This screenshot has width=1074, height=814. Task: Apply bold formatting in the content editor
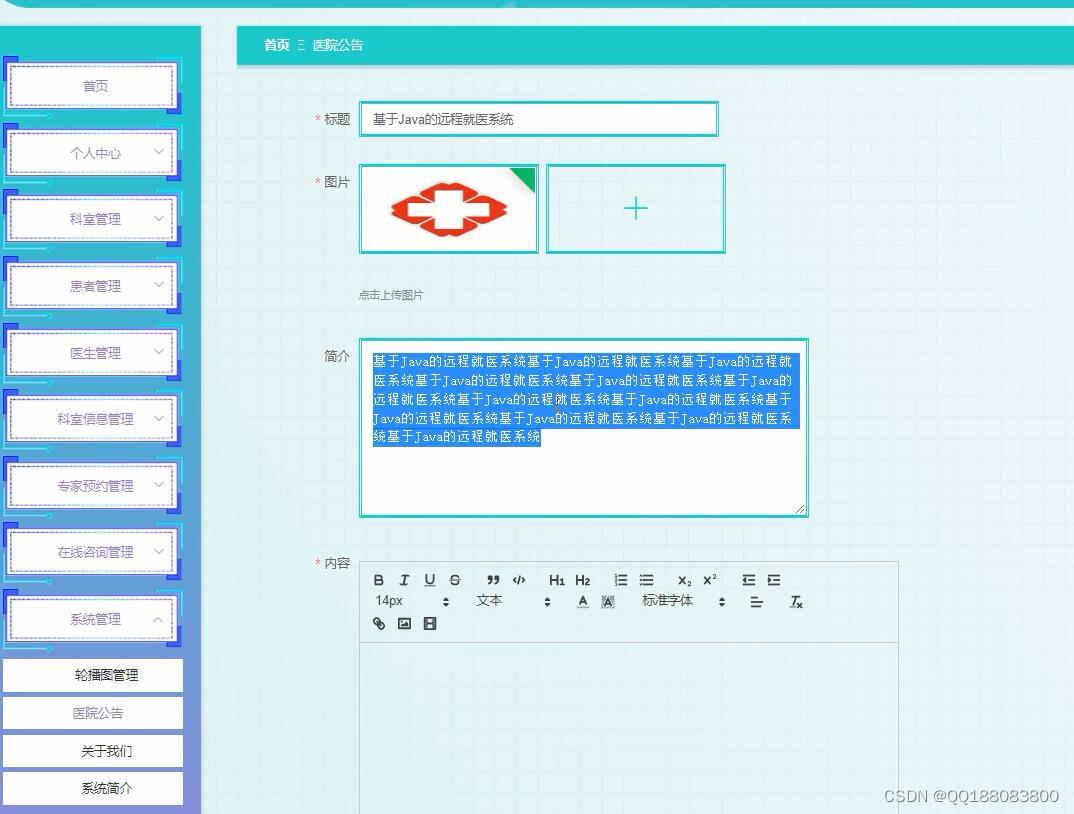point(379,579)
